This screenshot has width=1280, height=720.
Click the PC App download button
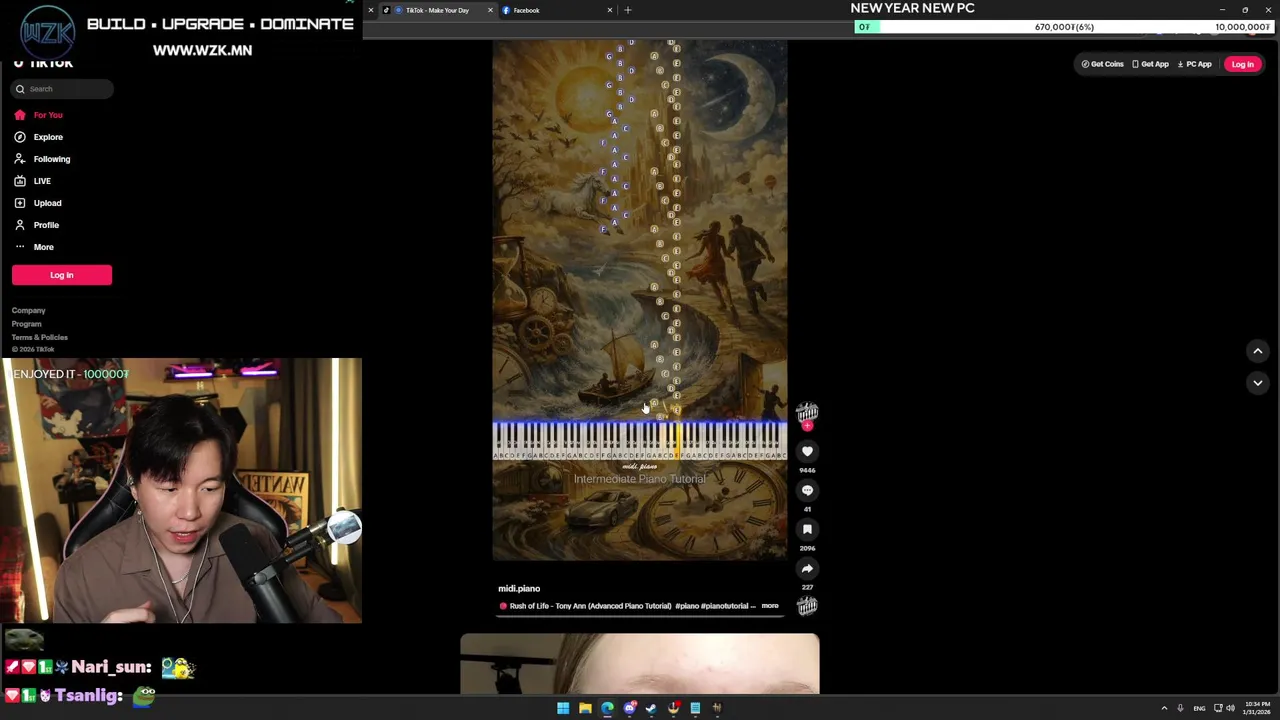1194,64
